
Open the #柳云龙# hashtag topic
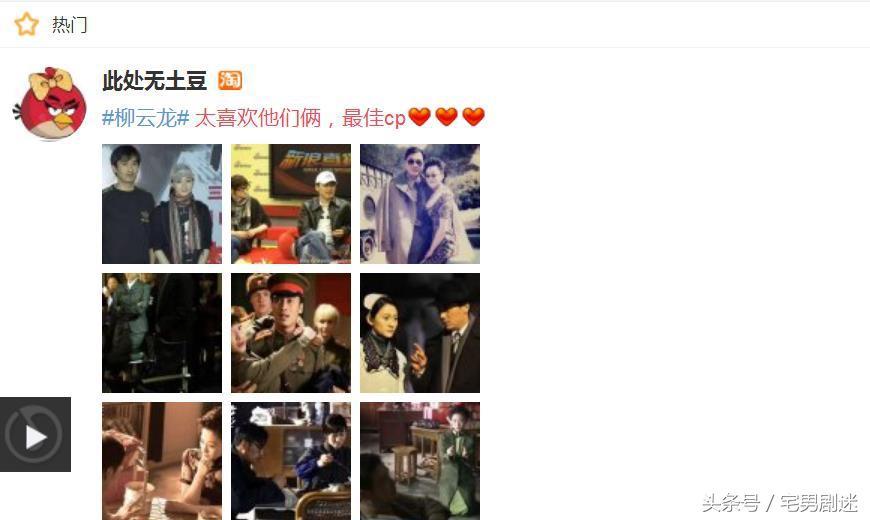146,118
